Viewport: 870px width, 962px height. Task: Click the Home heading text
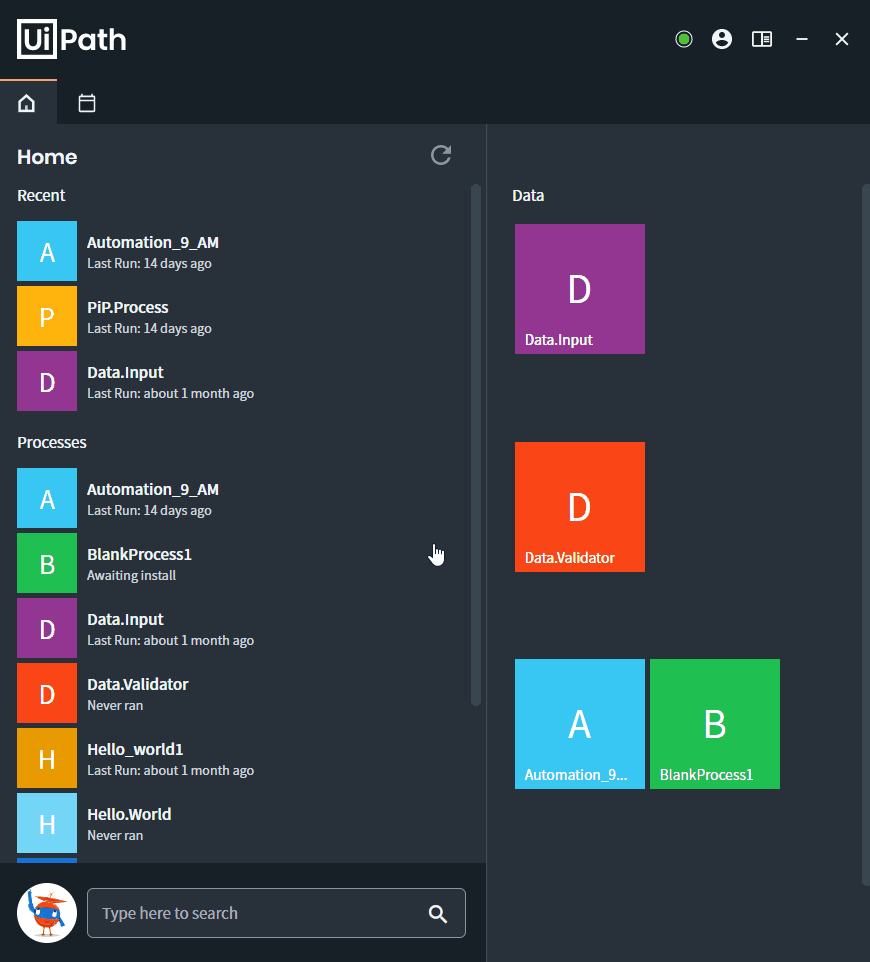(47, 157)
